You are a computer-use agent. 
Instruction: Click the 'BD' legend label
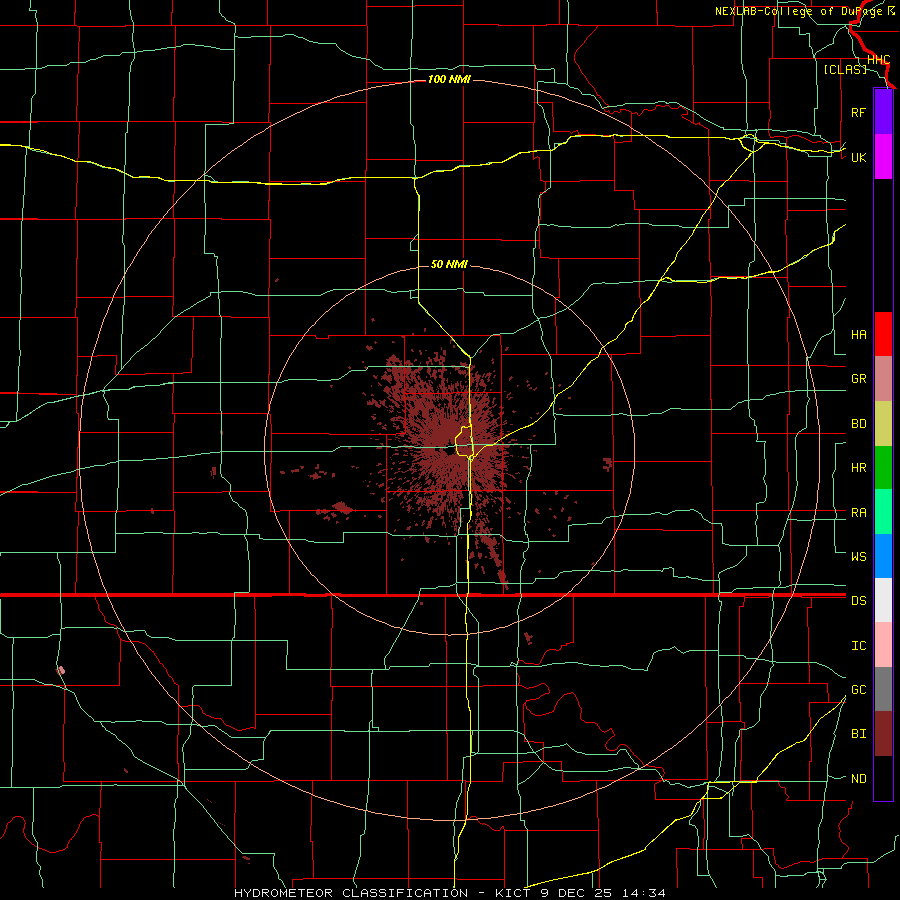[858, 424]
